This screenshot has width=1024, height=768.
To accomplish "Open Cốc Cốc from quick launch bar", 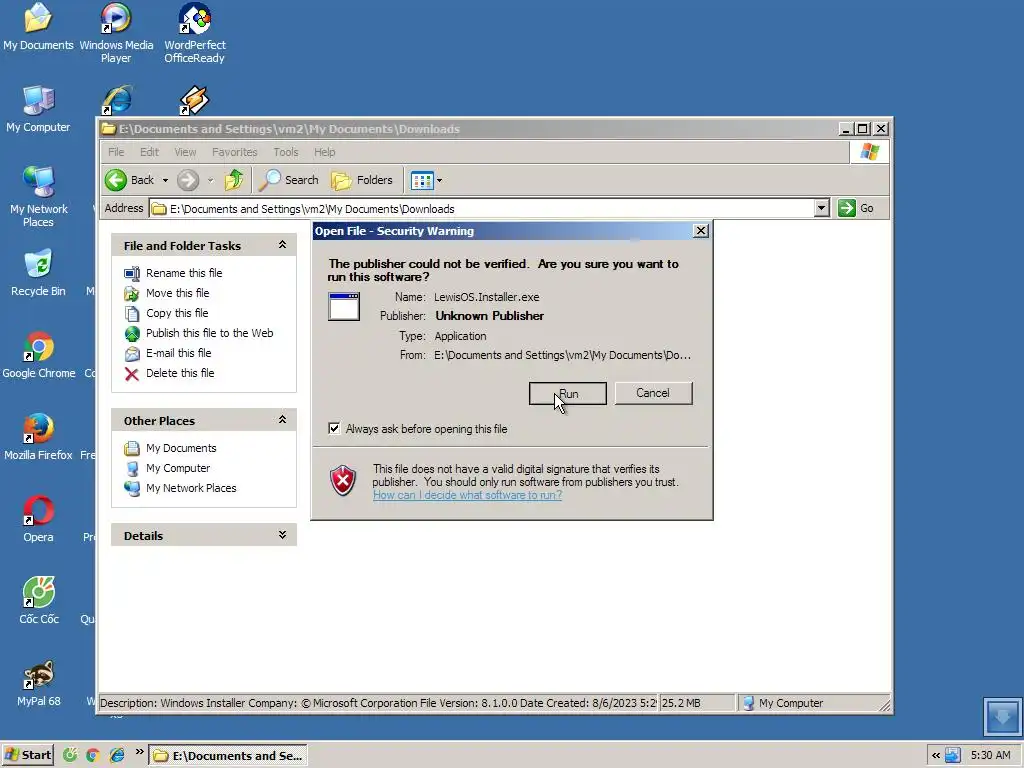I will coord(70,756).
